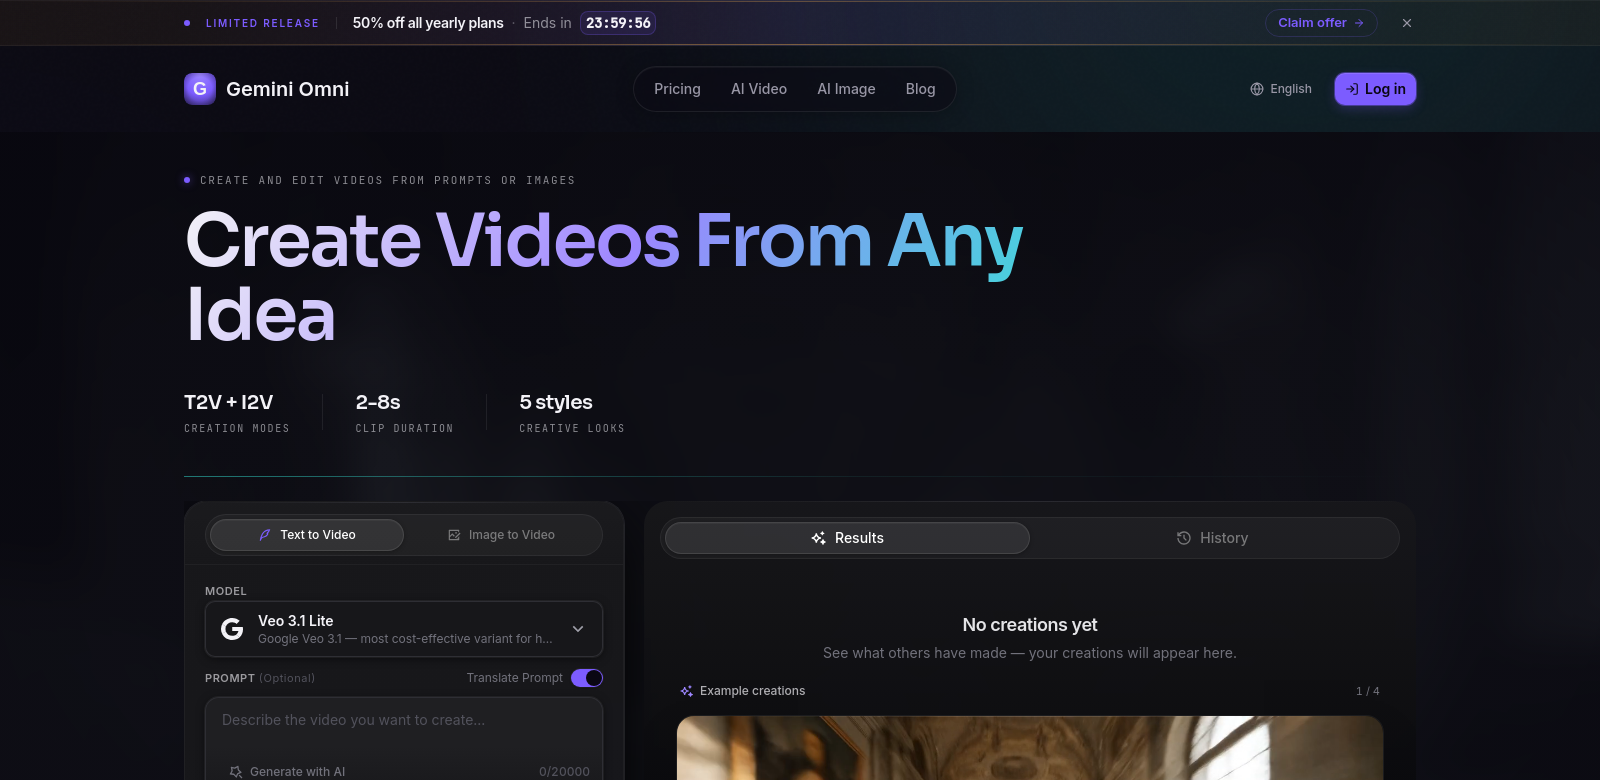Click the 0/20000 character counter

coord(564,772)
